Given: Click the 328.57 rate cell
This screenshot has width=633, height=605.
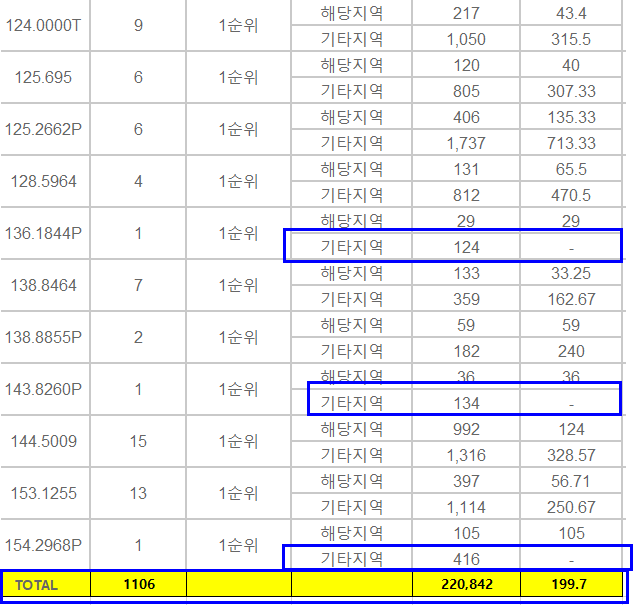Looking at the screenshot, I should tap(571, 455).
